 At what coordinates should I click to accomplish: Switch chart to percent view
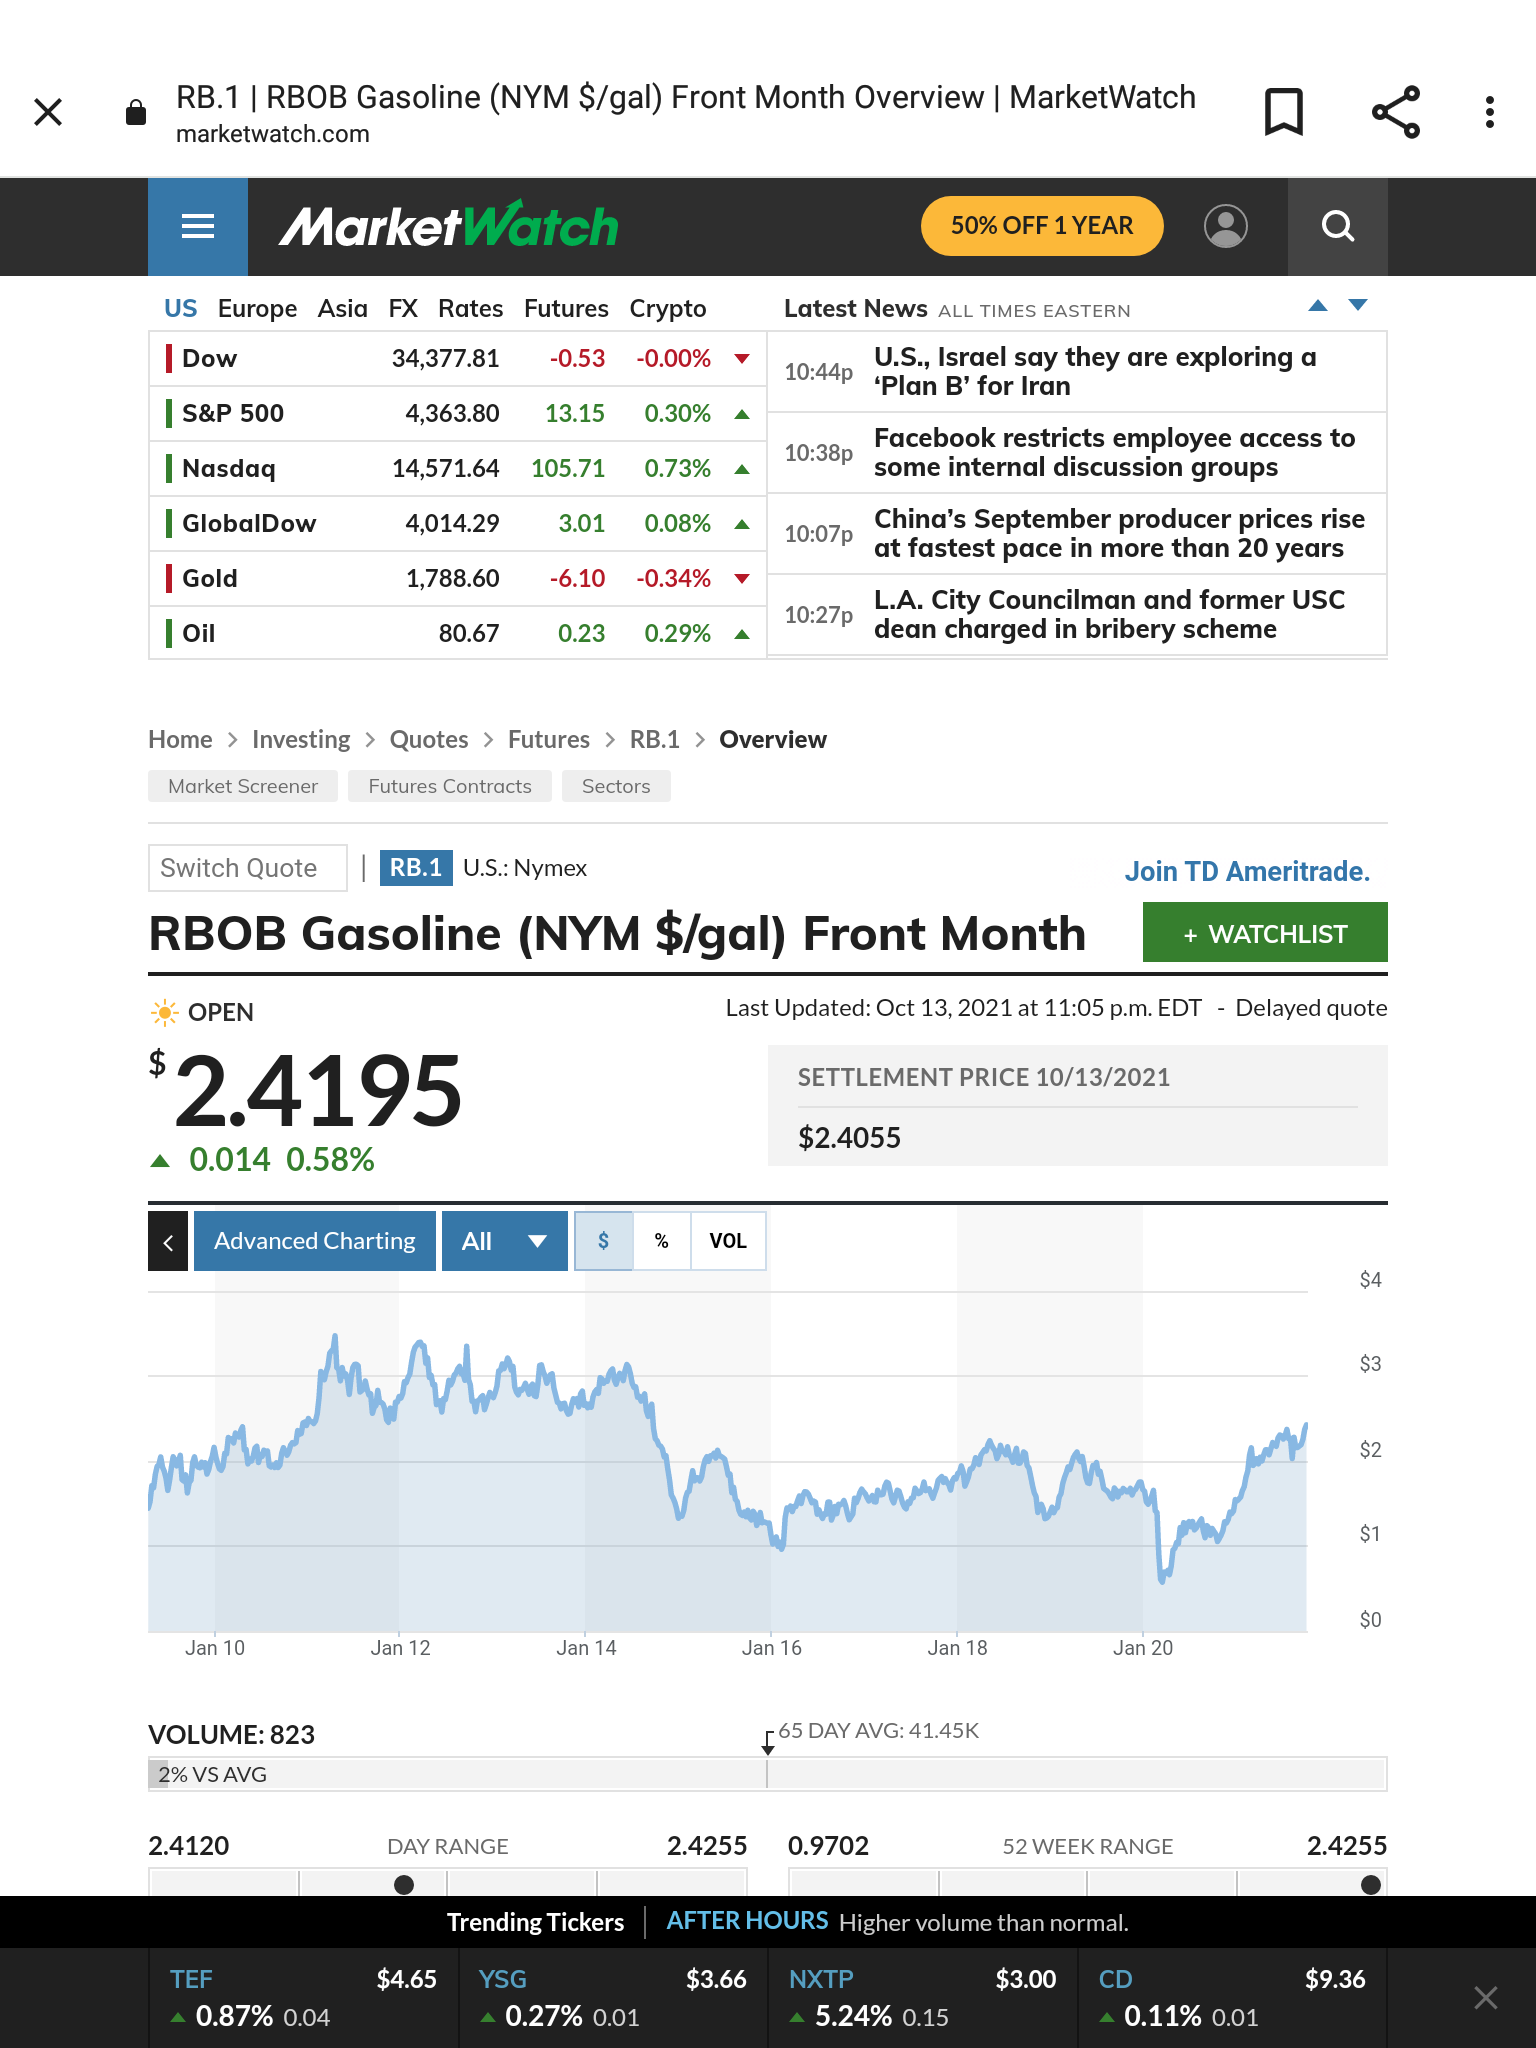(661, 1241)
